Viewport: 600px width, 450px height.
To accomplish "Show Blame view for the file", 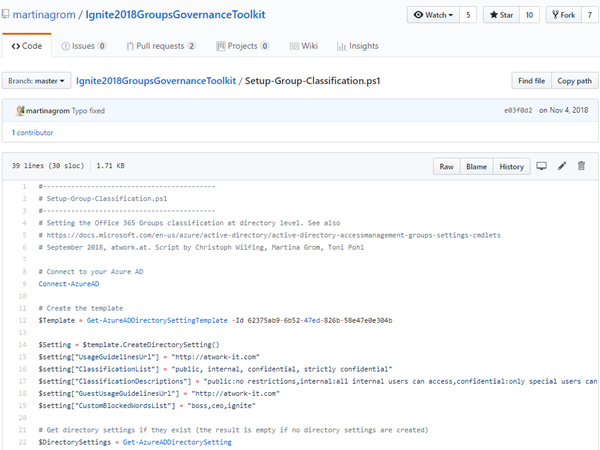I will 475,166.
